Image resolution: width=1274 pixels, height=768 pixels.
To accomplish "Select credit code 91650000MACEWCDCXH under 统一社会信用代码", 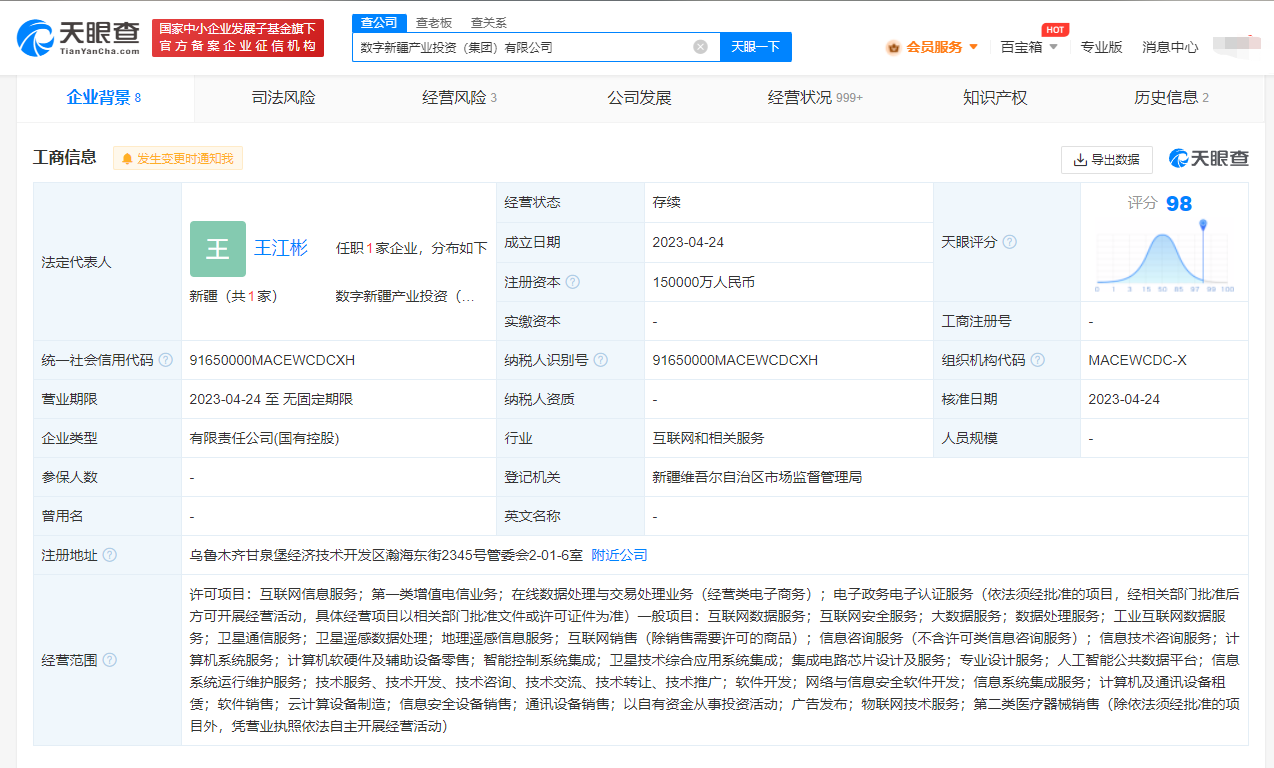I will pos(272,360).
